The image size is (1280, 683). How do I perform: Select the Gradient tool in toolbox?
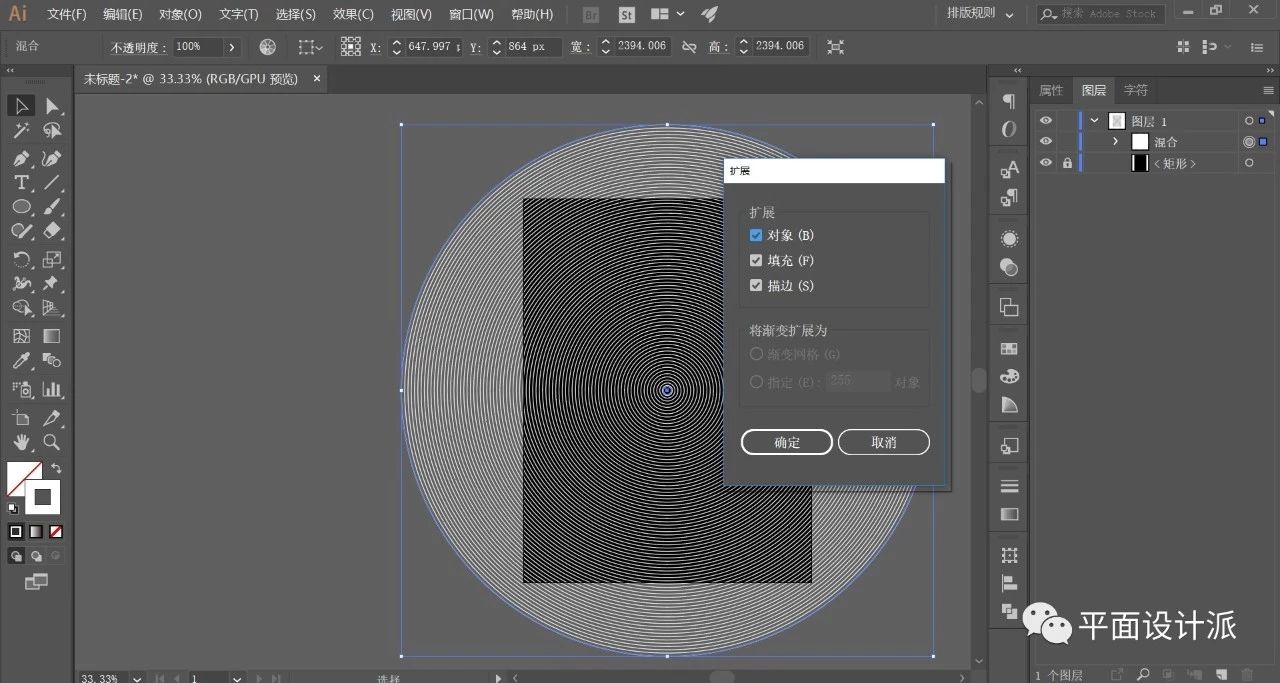pyautogui.click(x=52, y=336)
